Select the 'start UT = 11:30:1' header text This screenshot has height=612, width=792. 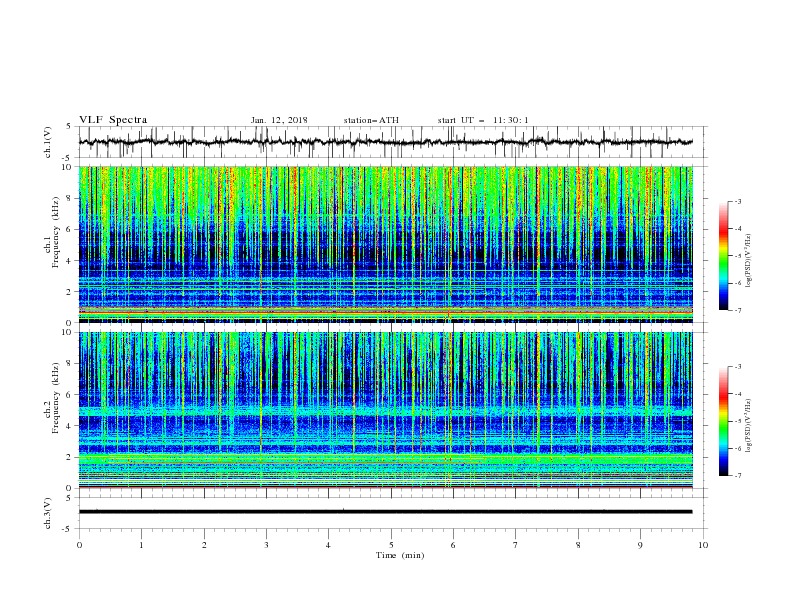pyautogui.click(x=483, y=120)
